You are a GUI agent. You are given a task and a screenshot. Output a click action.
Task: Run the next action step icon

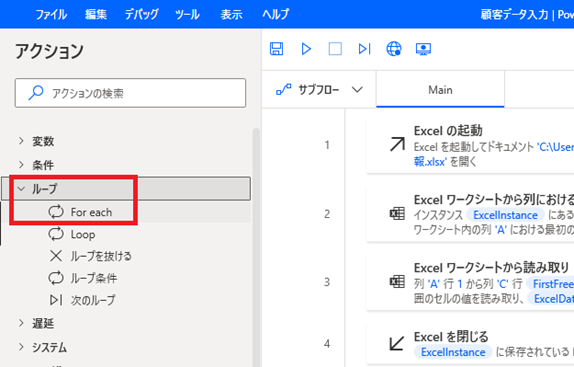click(x=364, y=49)
